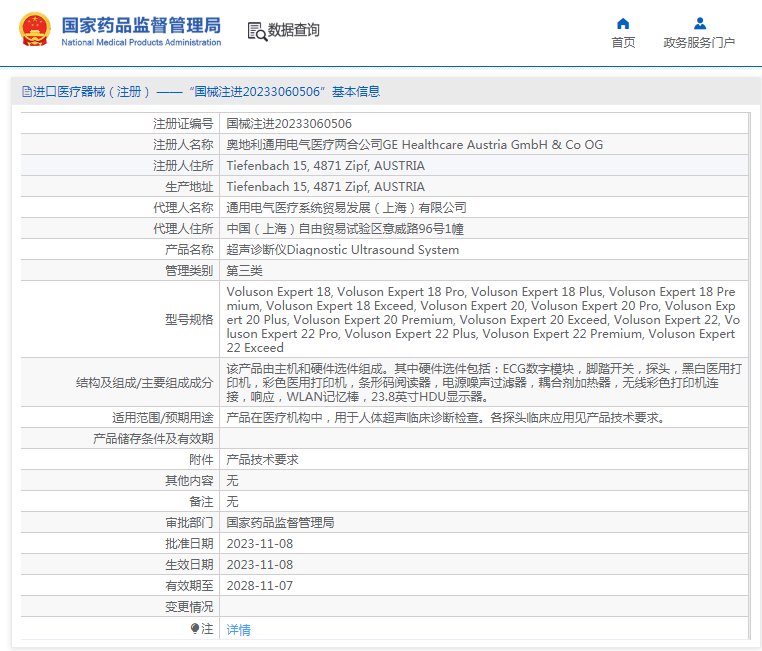Viewport: 762px width, 651px height.
Task: Select the 生产地址 address value Tiefenbach 15
Action: pos(326,187)
